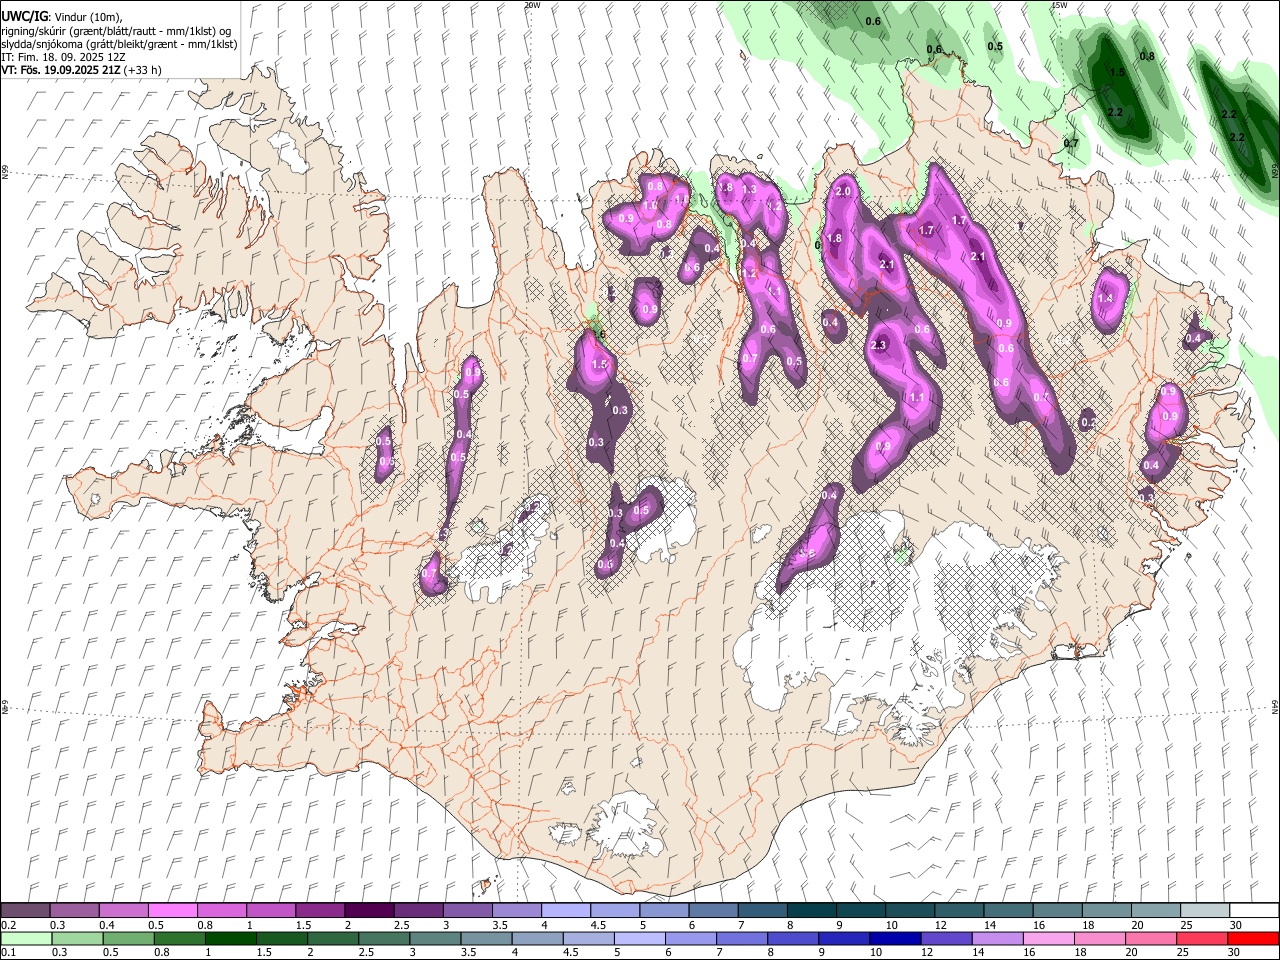Select bright pink swatch between 0.5 and 0.8
The width and height of the screenshot is (1280, 960).
pyautogui.click(x=172, y=911)
